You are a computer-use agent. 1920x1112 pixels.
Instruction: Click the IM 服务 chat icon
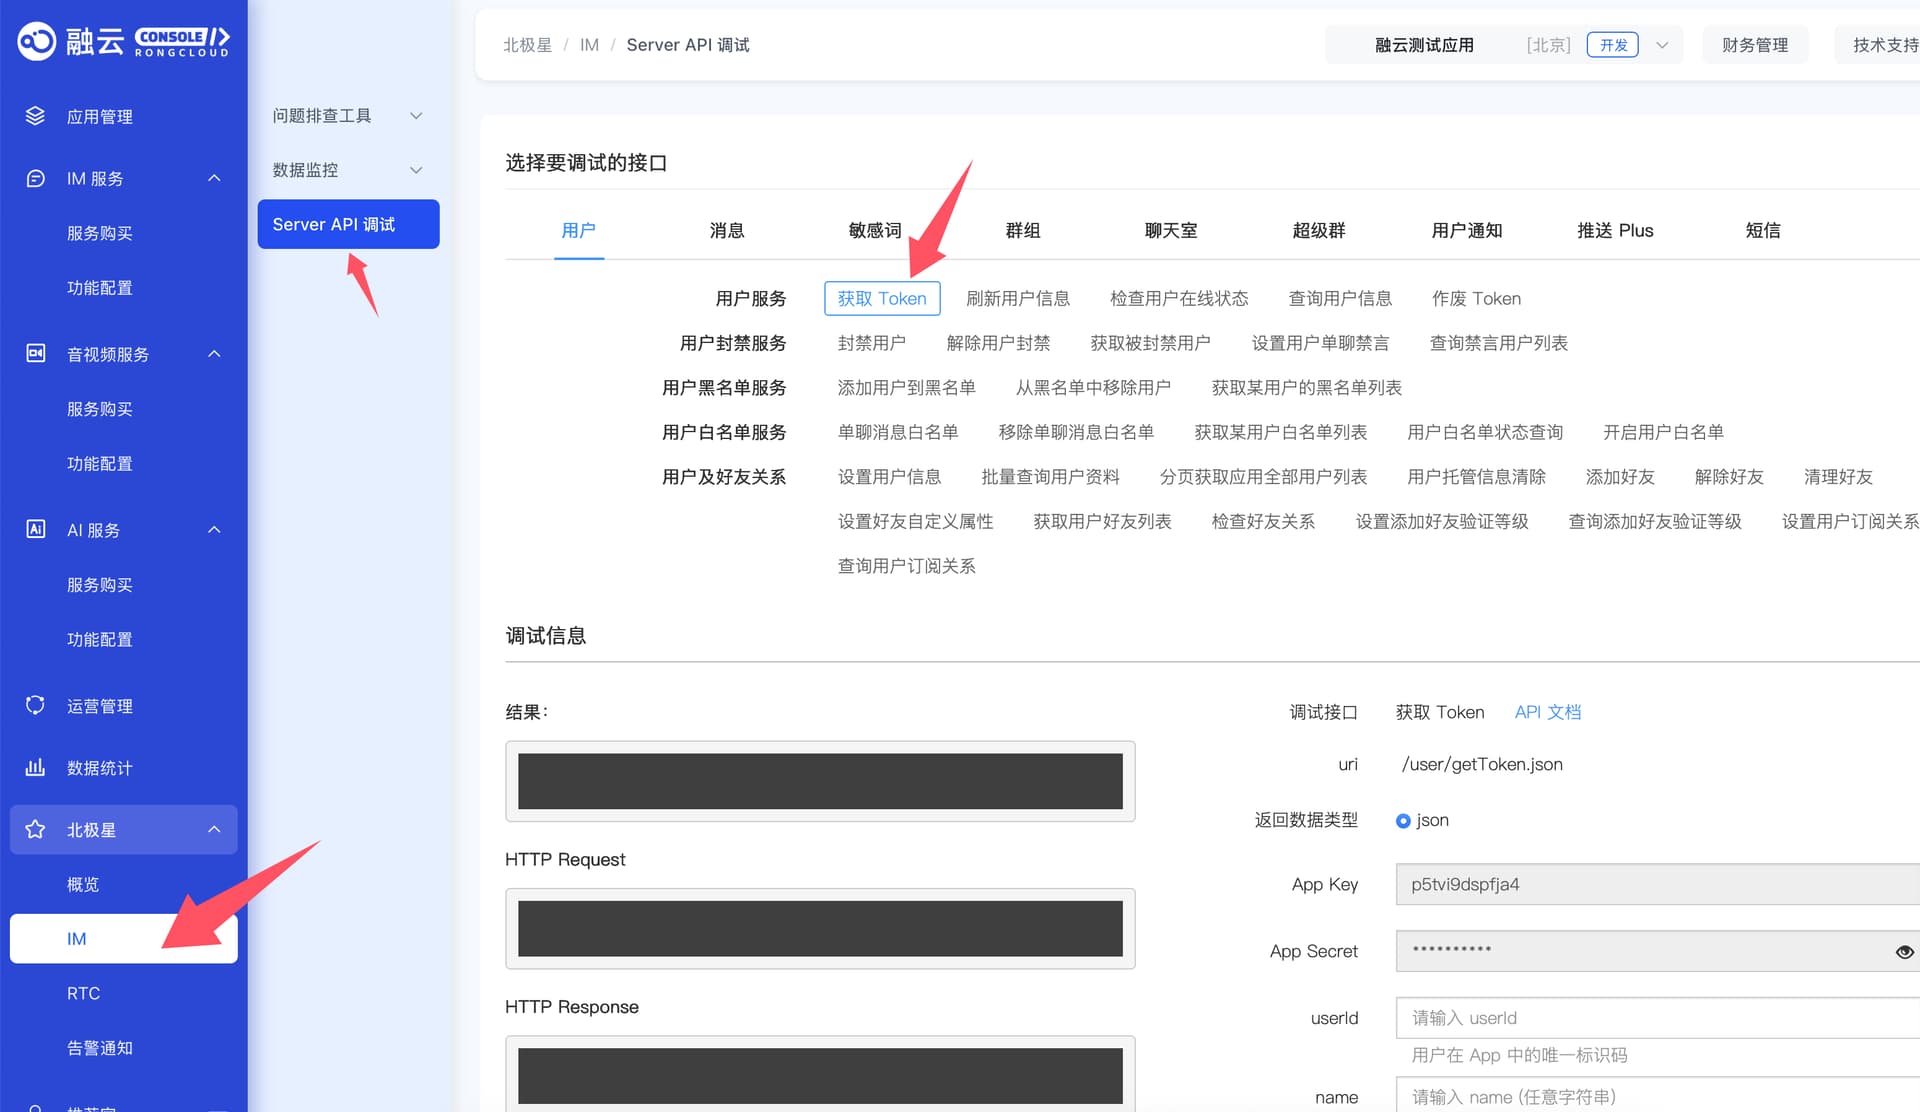[35, 178]
